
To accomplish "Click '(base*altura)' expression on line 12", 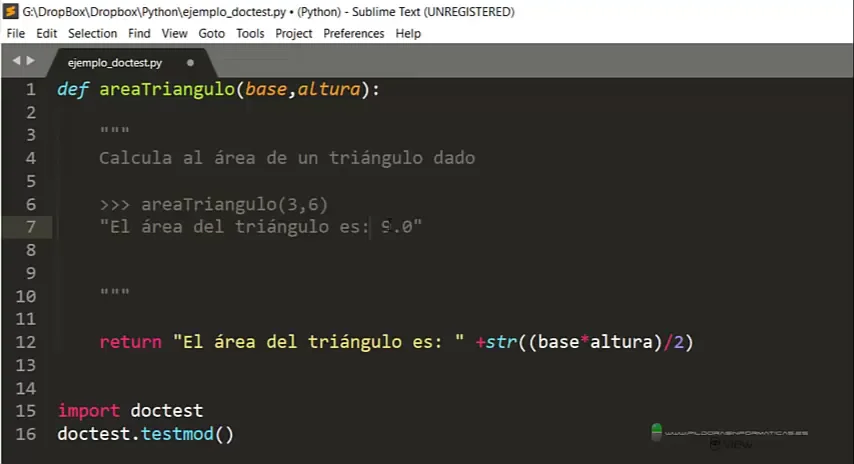I will (595, 342).
